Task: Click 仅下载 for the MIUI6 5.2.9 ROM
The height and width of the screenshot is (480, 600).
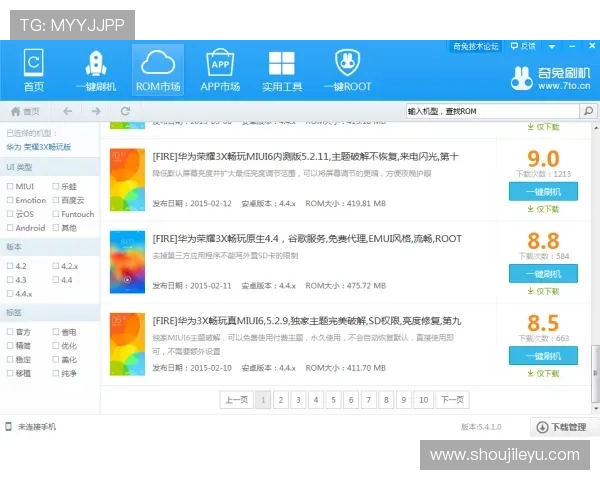Action: point(543,373)
